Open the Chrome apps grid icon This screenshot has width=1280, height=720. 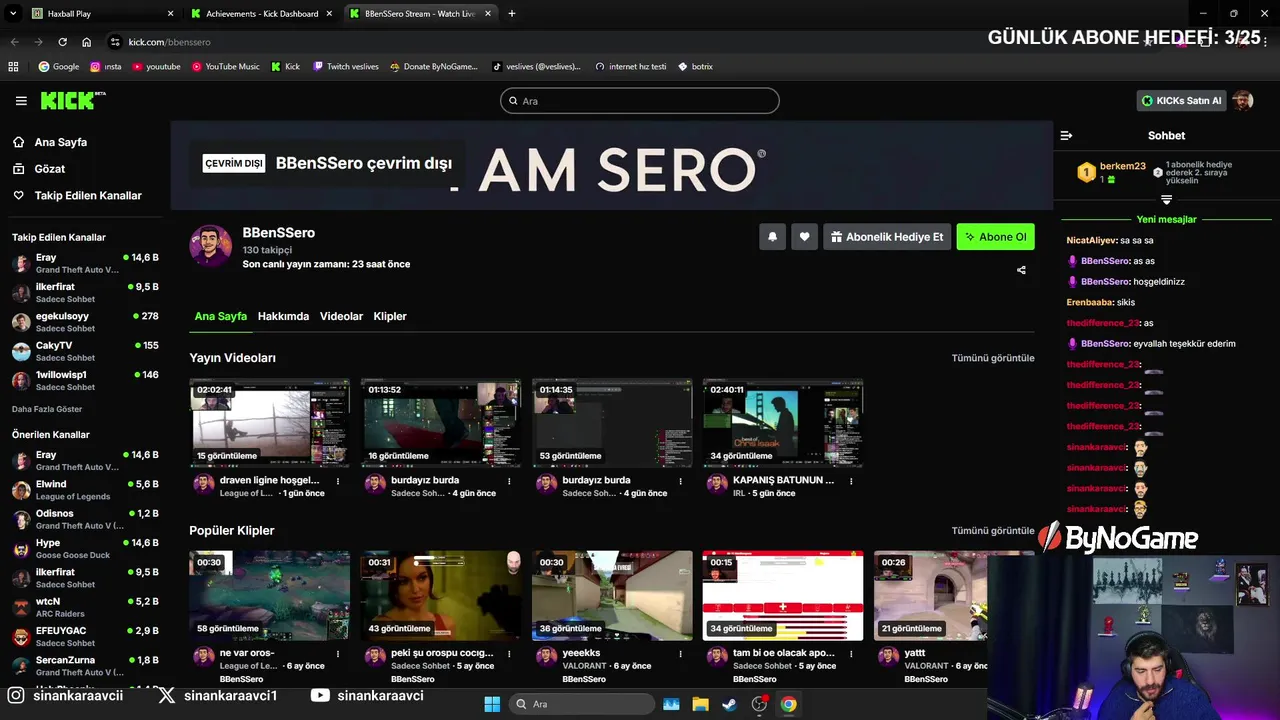coord(13,66)
